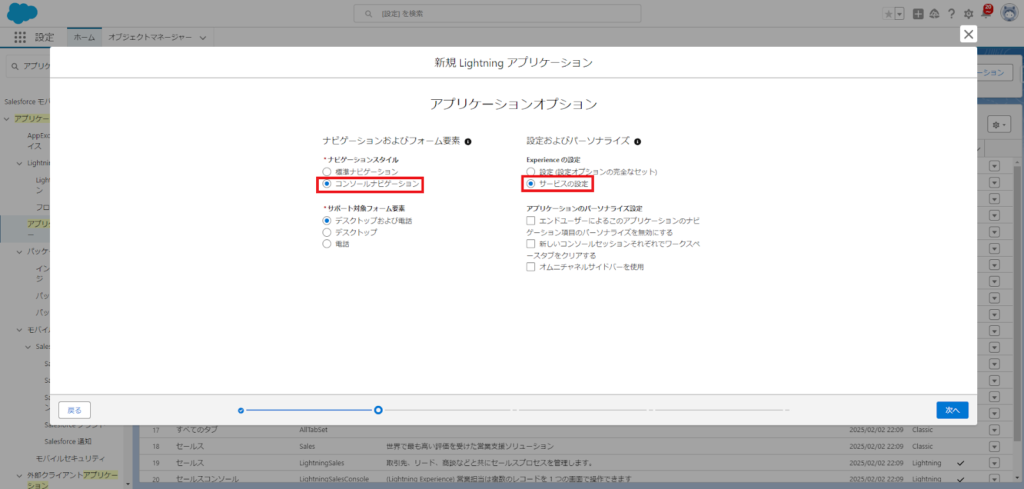This screenshot has width=1024, height=489.
Task: Check エンドユーザーによる…パーソナライズを無効にする box
Action: (x=531, y=221)
